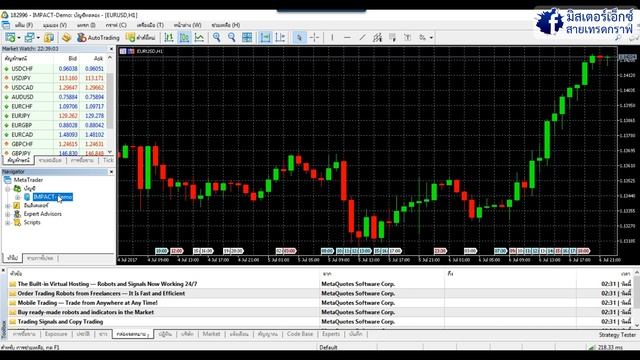Click the Bid column header
640x360 pixels.
click(x=73, y=58)
